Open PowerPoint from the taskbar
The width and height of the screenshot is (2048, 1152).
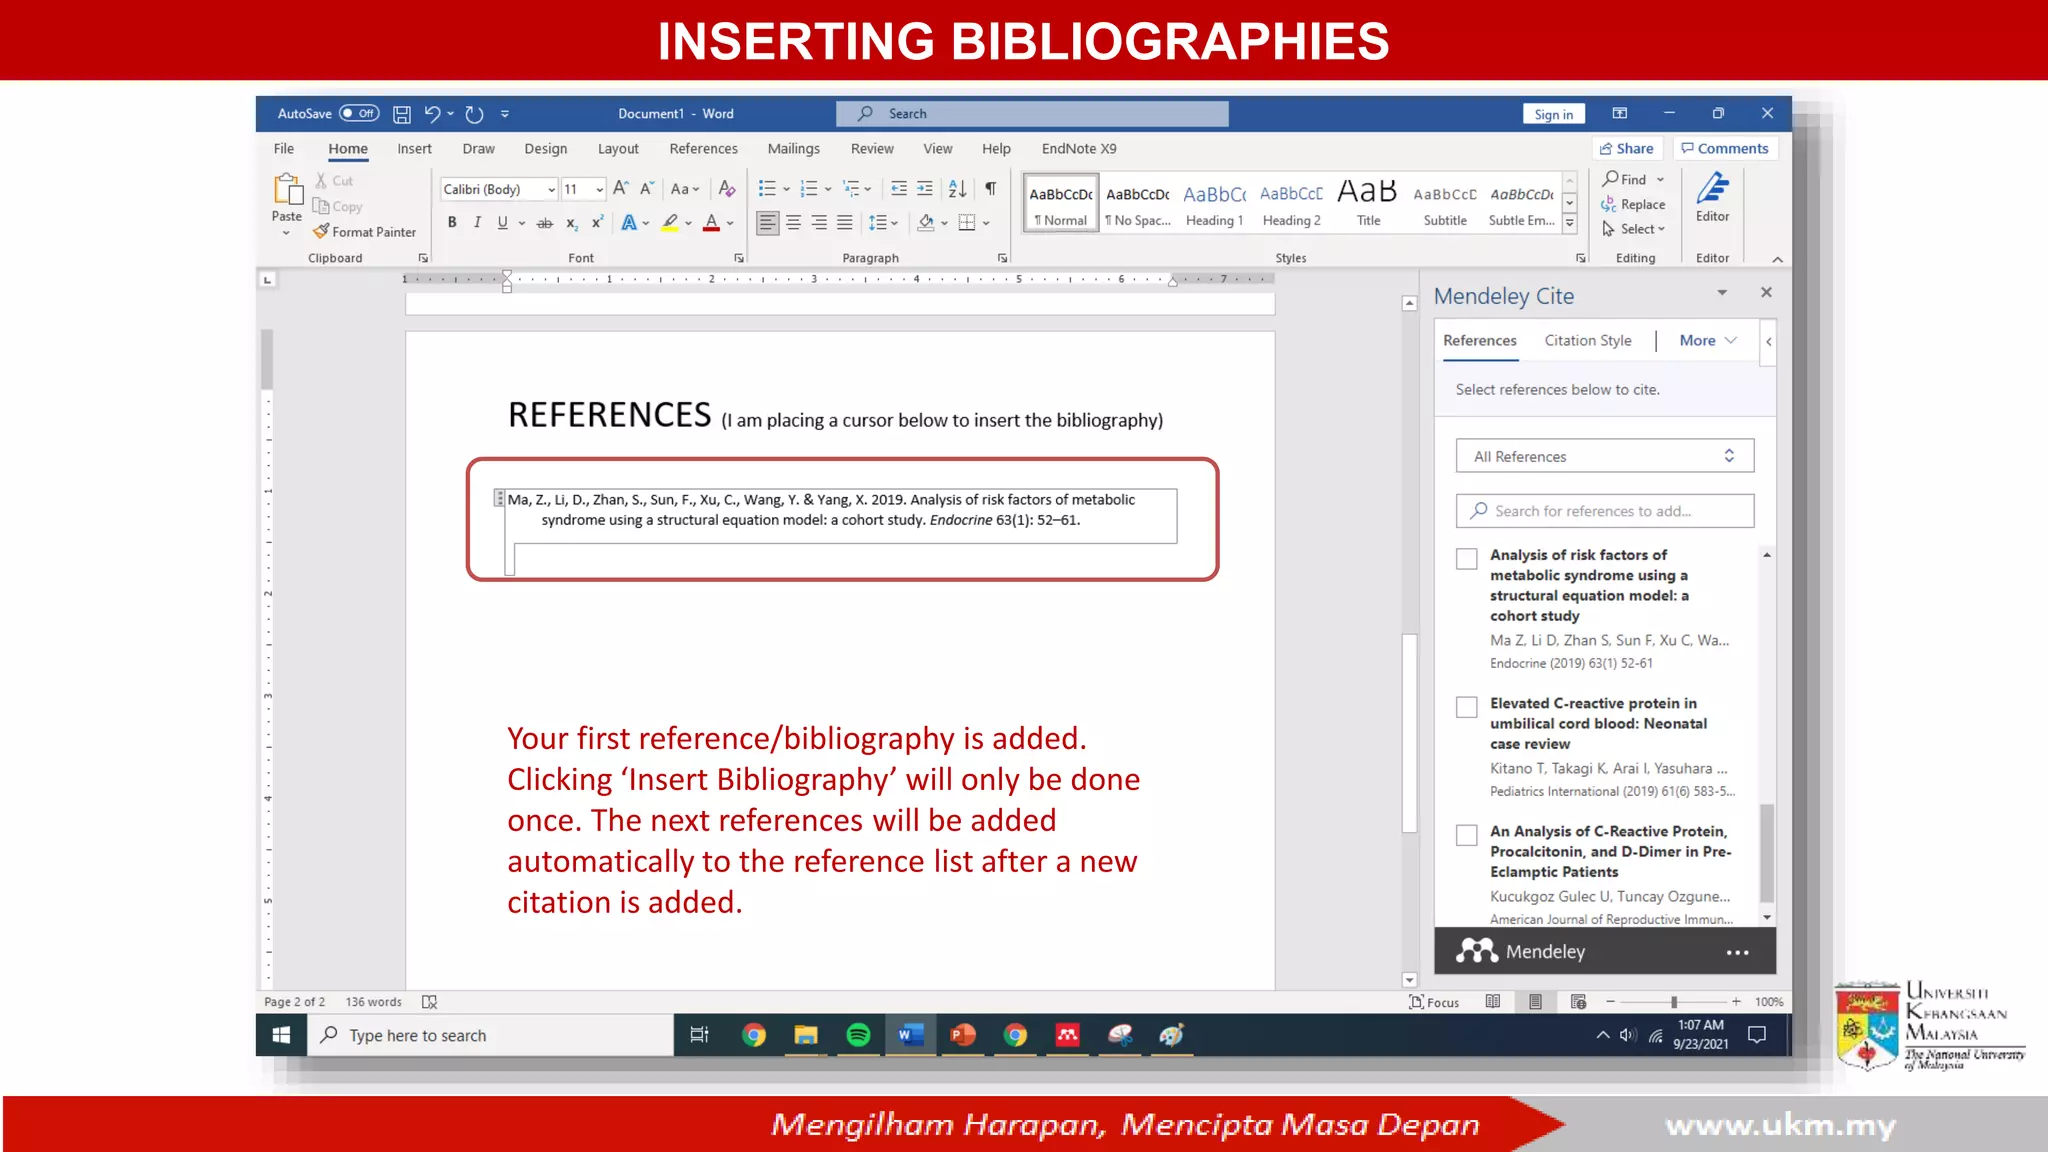[962, 1035]
